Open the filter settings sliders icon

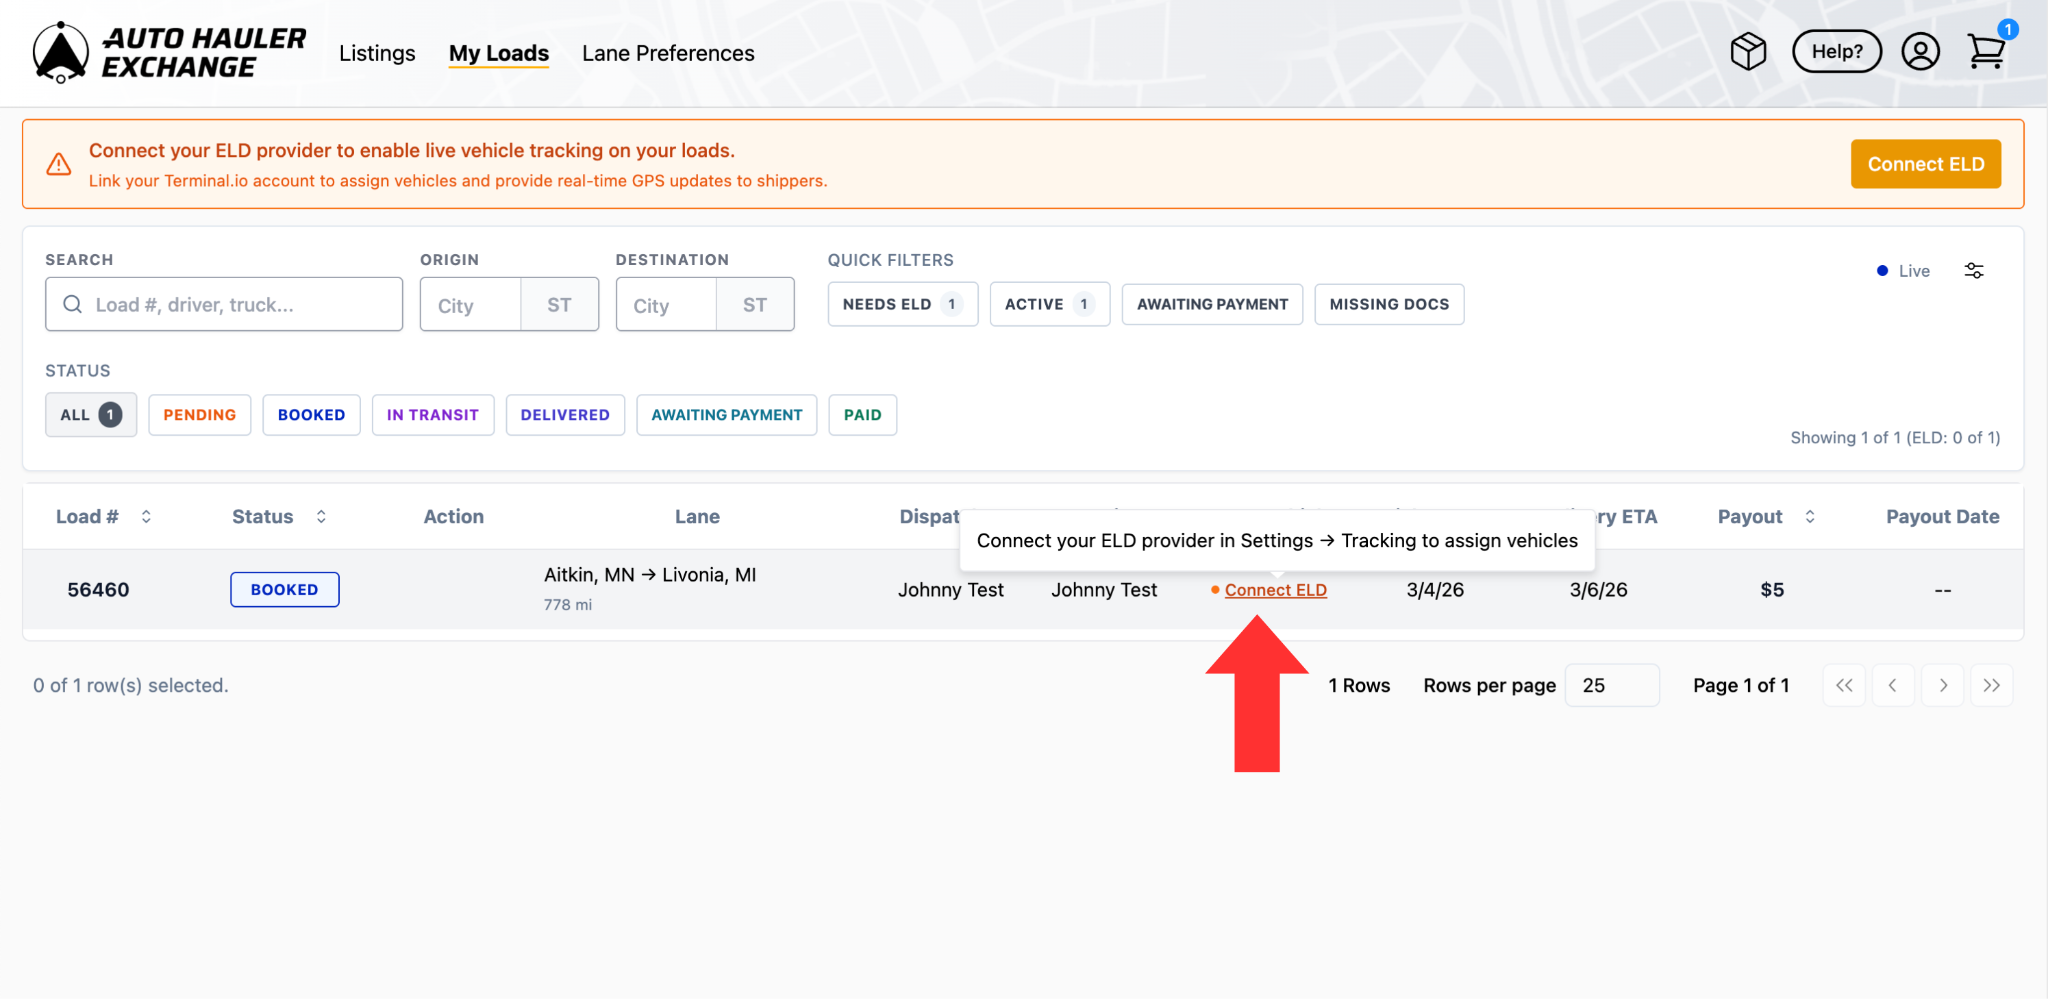pyautogui.click(x=1973, y=271)
